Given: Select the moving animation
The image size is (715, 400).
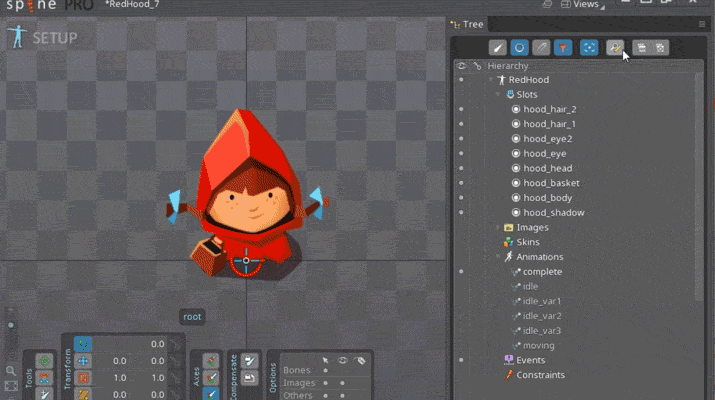Looking at the screenshot, I should [x=538, y=345].
